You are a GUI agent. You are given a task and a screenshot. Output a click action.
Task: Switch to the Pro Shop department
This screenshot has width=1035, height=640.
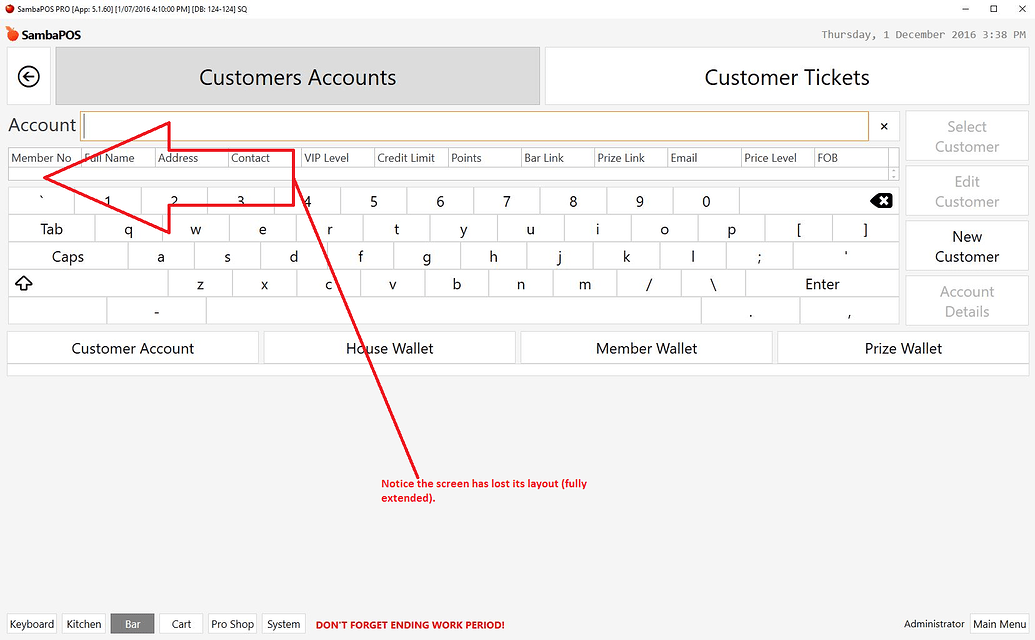point(232,623)
